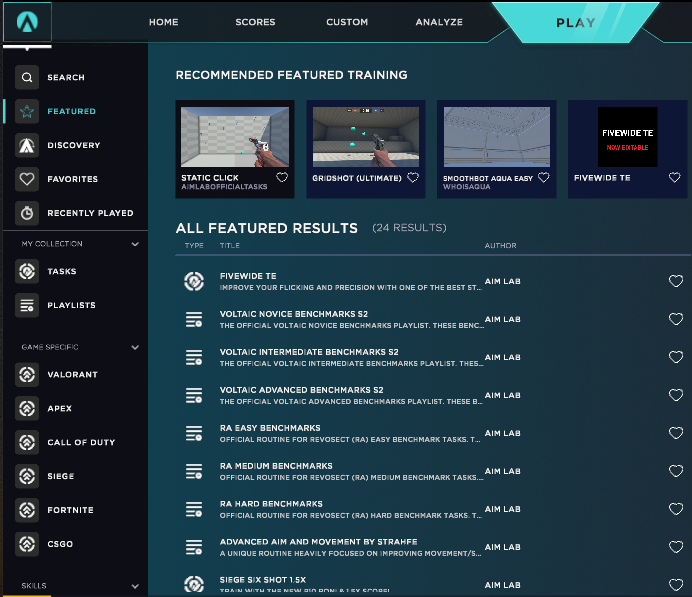Toggle favorite heart on Gridshot Ultimate
The width and height of the screenshot is (692, 597).
[x=412, y=178]
